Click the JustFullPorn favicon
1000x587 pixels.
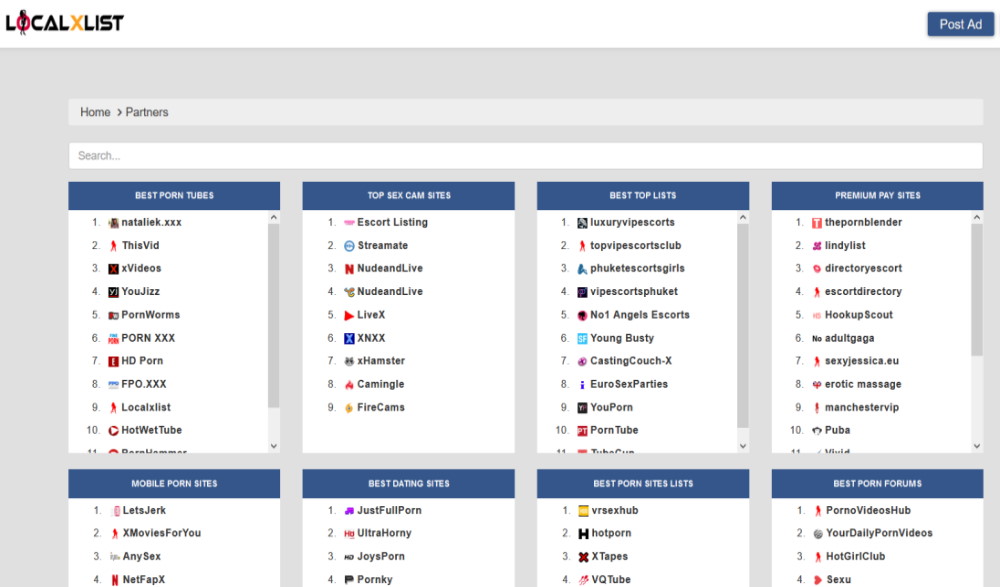tap(349, 510)
